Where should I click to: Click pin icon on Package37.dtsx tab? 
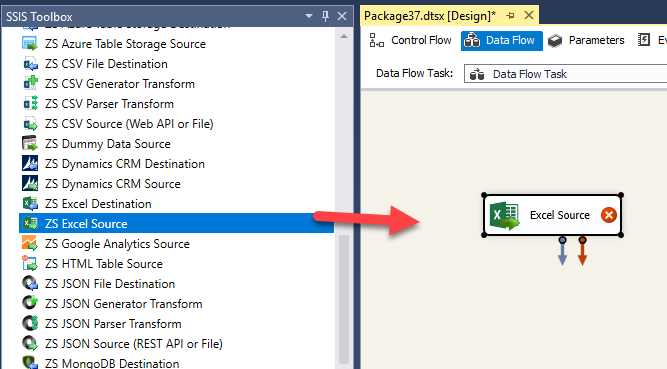tap(510, 16)
